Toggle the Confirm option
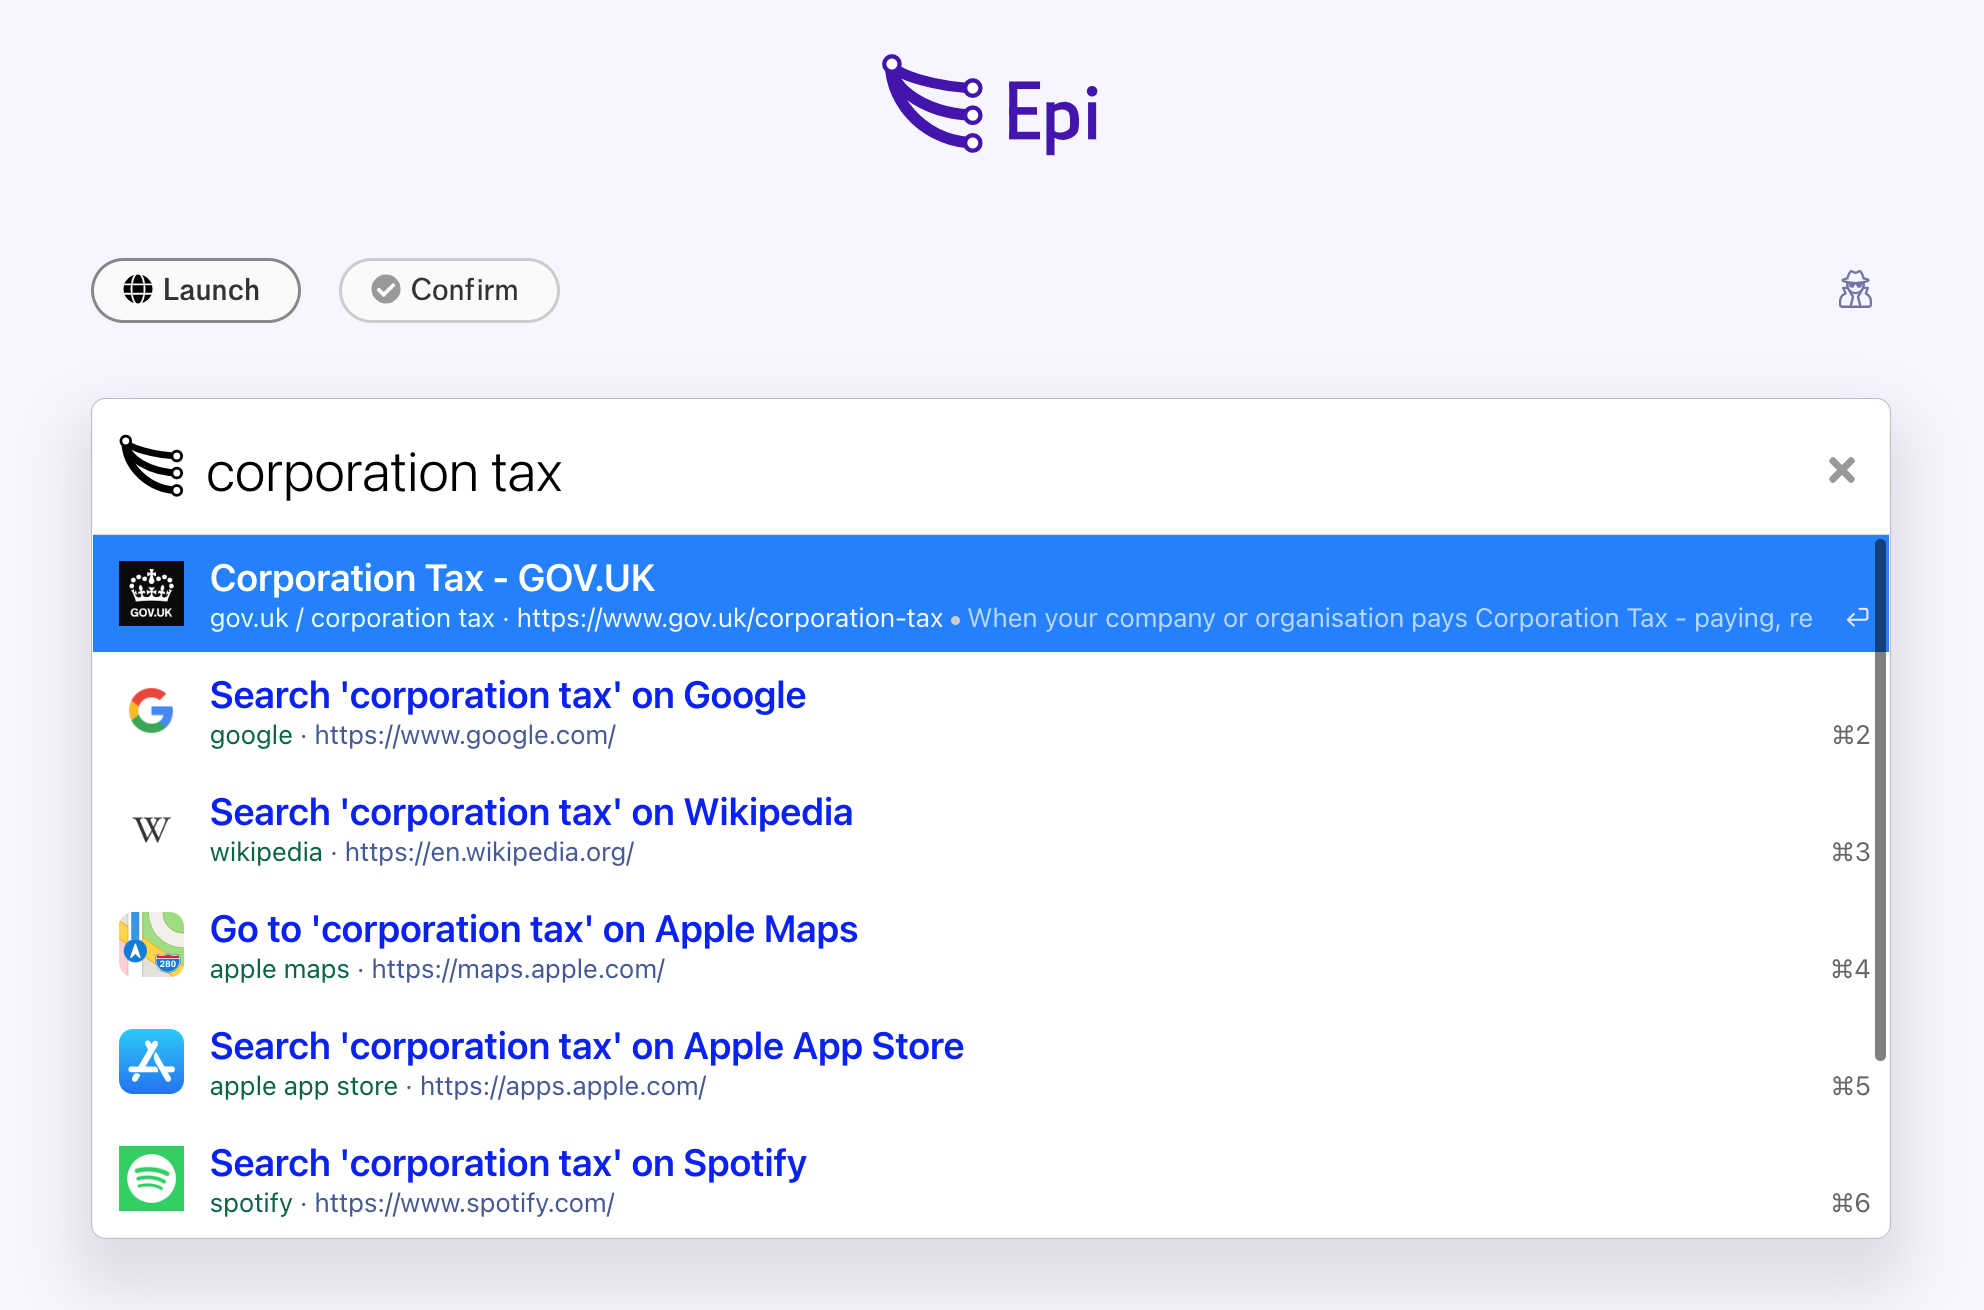 coord(449,290)
